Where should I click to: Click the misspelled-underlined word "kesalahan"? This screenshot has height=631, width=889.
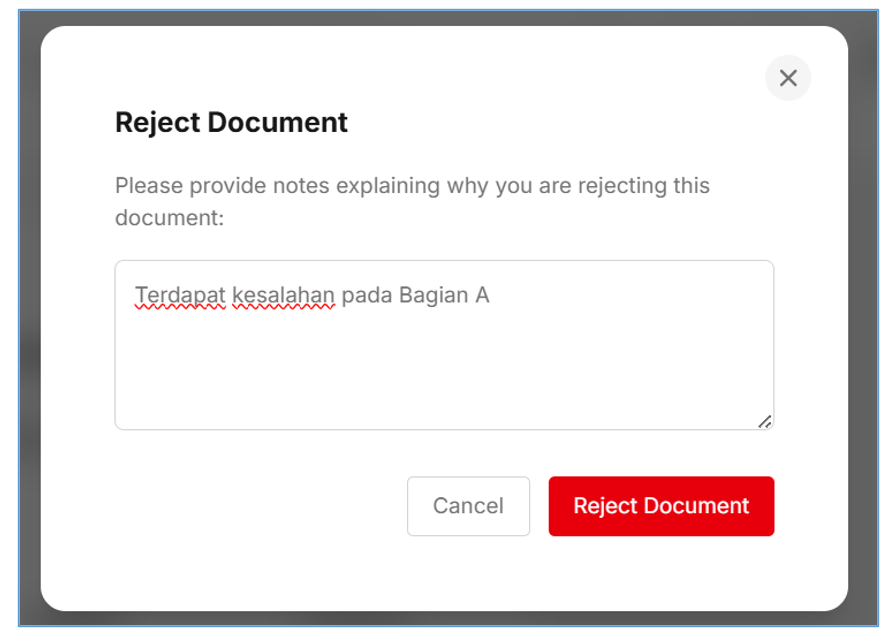point(283,295)
